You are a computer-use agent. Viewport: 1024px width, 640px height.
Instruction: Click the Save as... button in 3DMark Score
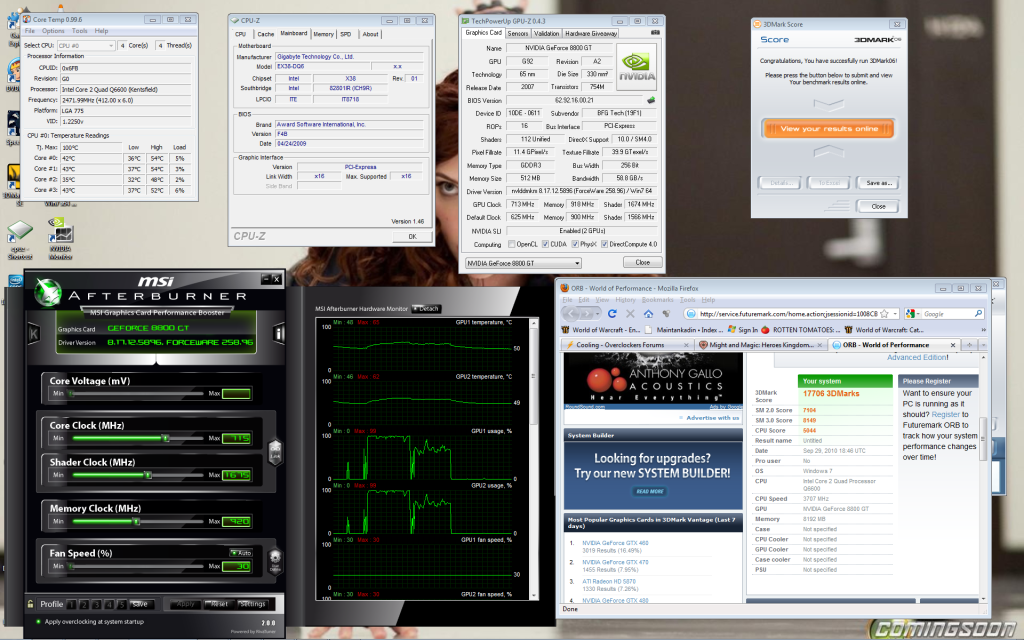click(878, 183)
